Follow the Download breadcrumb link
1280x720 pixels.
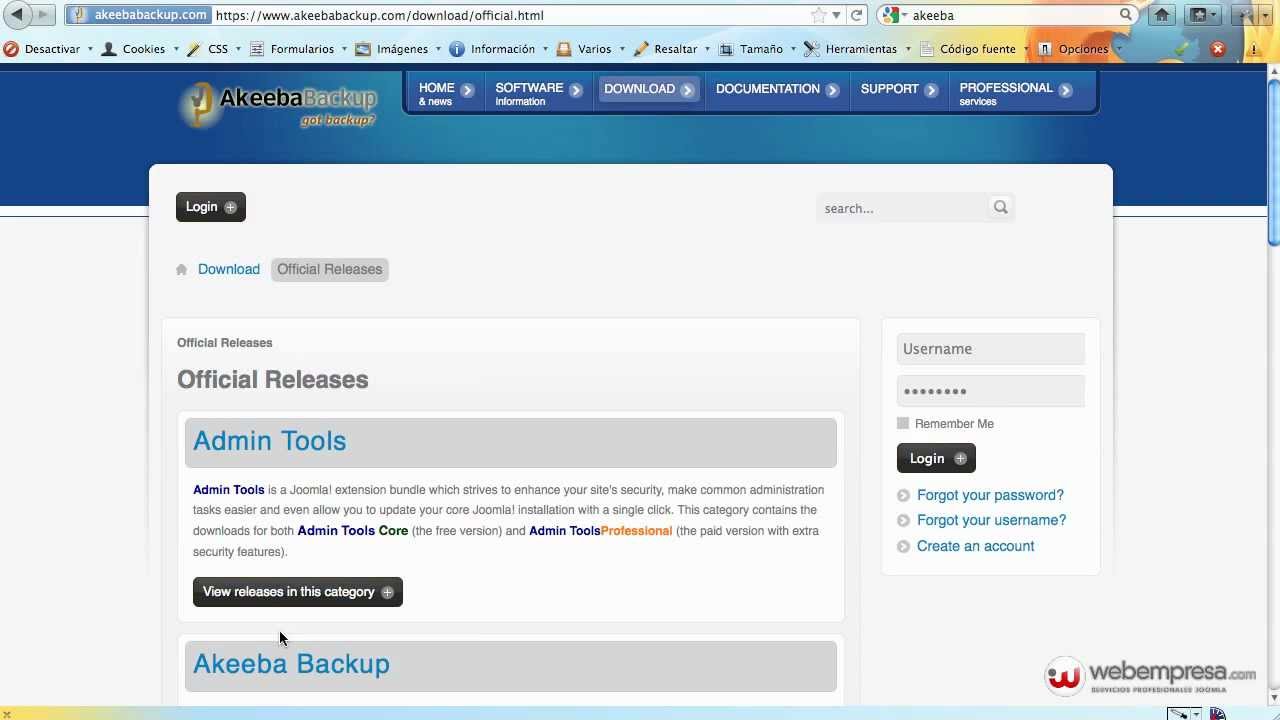(229, 269)
